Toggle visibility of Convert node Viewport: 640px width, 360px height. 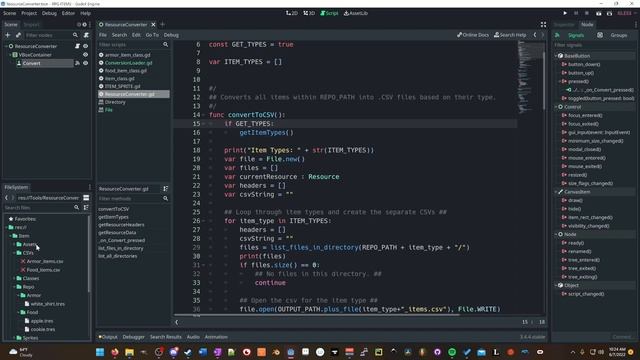tap(85, 63)
